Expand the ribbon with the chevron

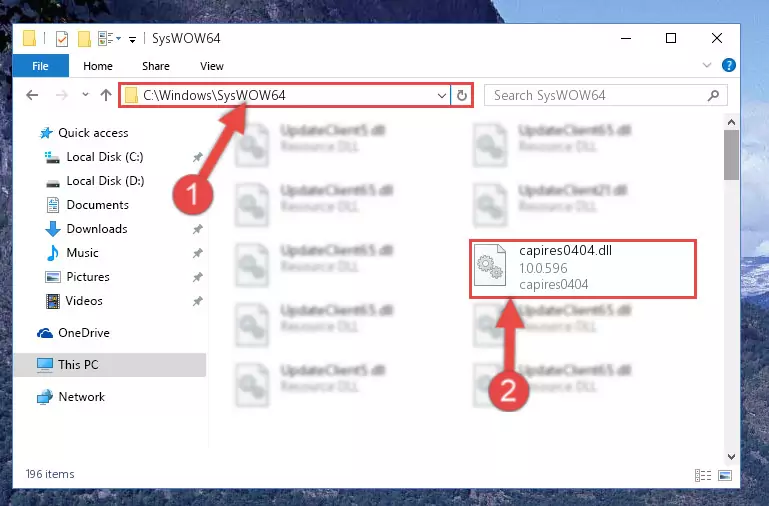tap(707, 65)
